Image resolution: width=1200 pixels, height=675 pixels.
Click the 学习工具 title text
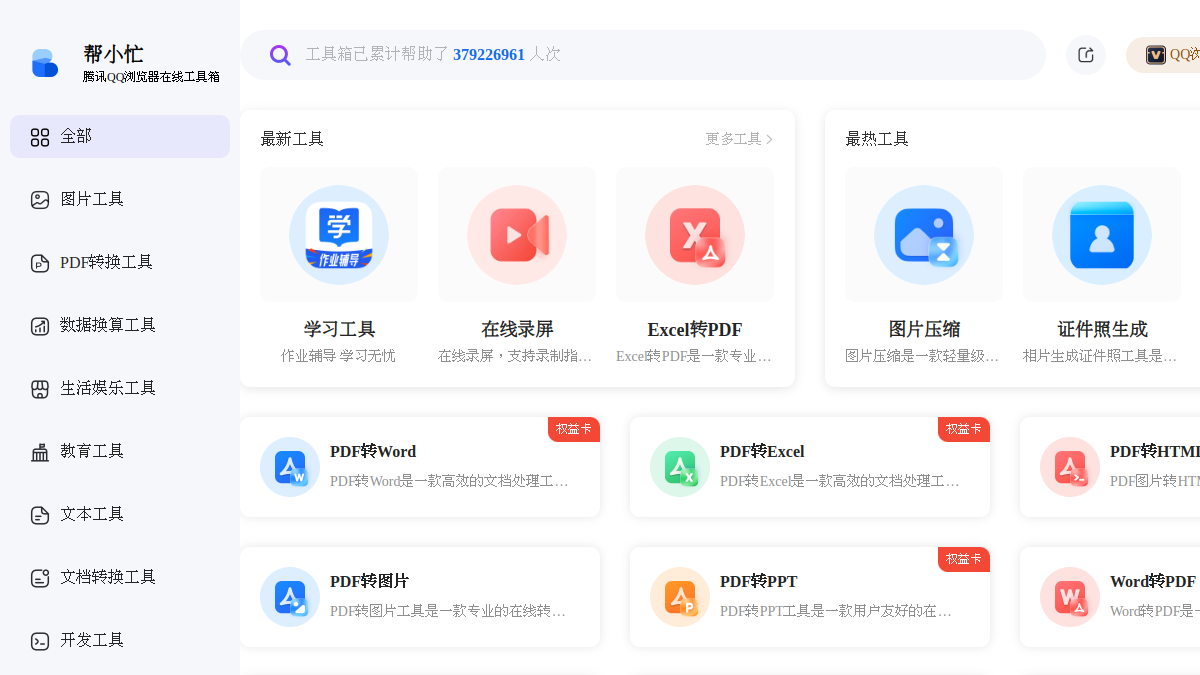click(x=339, y=330)
